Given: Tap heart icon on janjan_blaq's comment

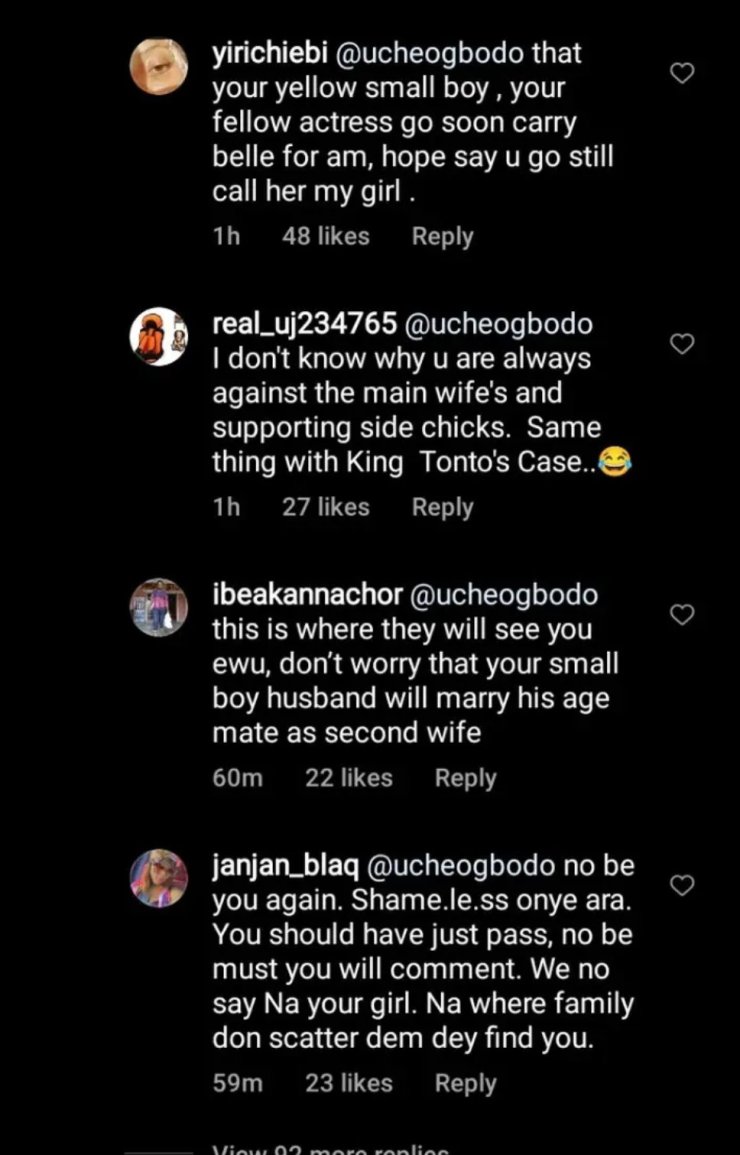Looking at the screenshot, I should click(x=682, y=886).
